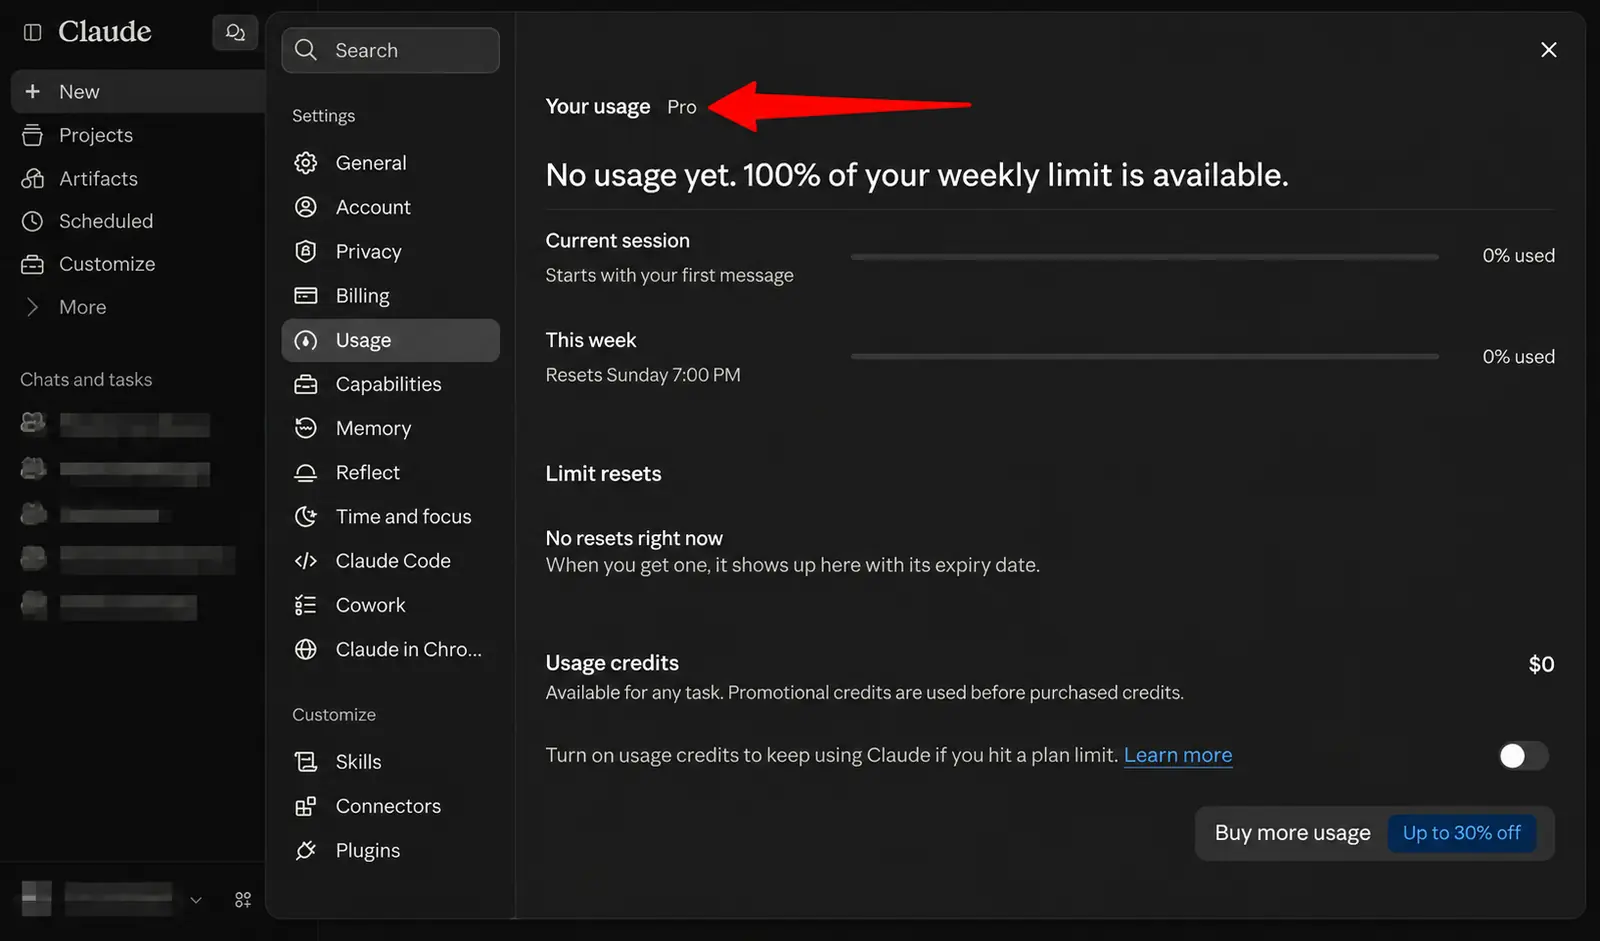Click the apps grid icon beside account name

[x=243, y=900]
